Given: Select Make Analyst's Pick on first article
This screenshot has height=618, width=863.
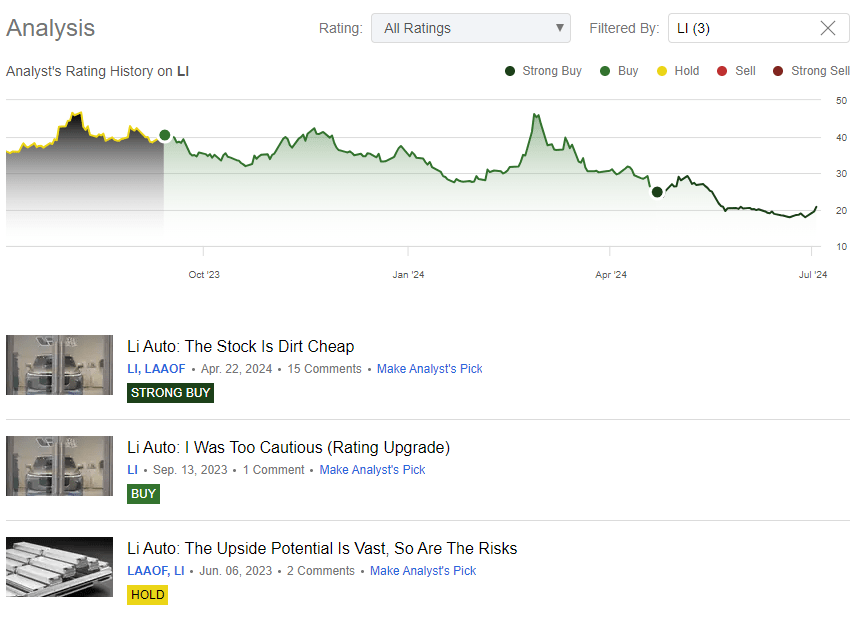Looking at the screenshot, I should [x=429, y=369].
